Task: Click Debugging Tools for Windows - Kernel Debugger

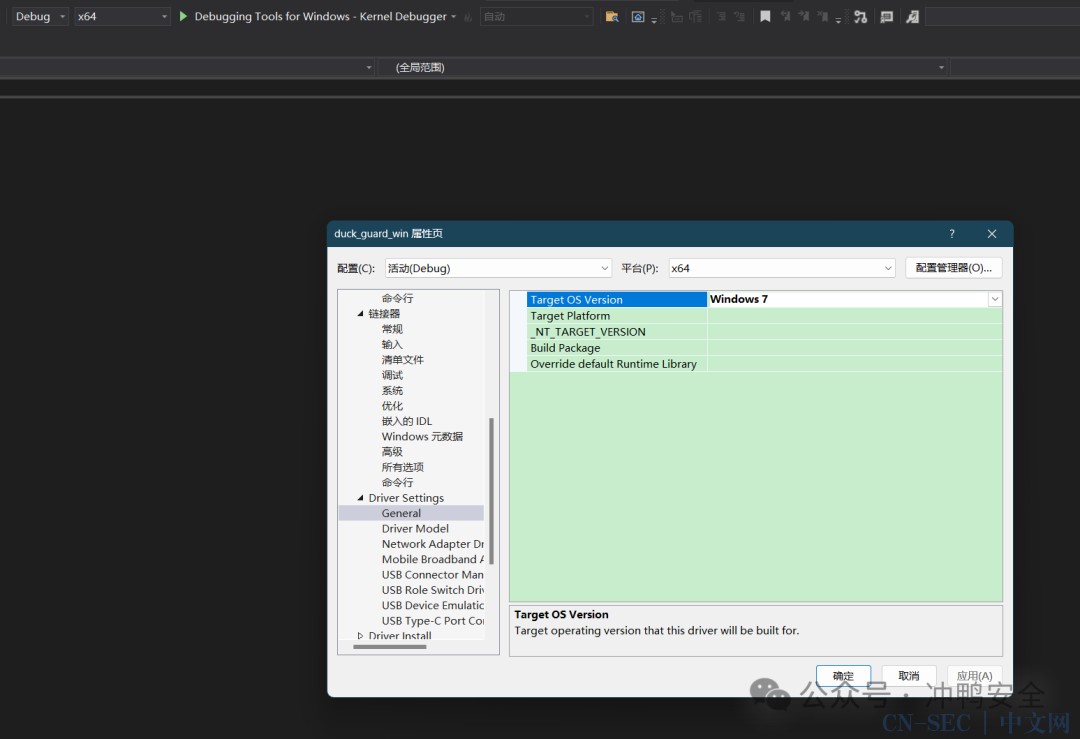Action: coord(320,17)
